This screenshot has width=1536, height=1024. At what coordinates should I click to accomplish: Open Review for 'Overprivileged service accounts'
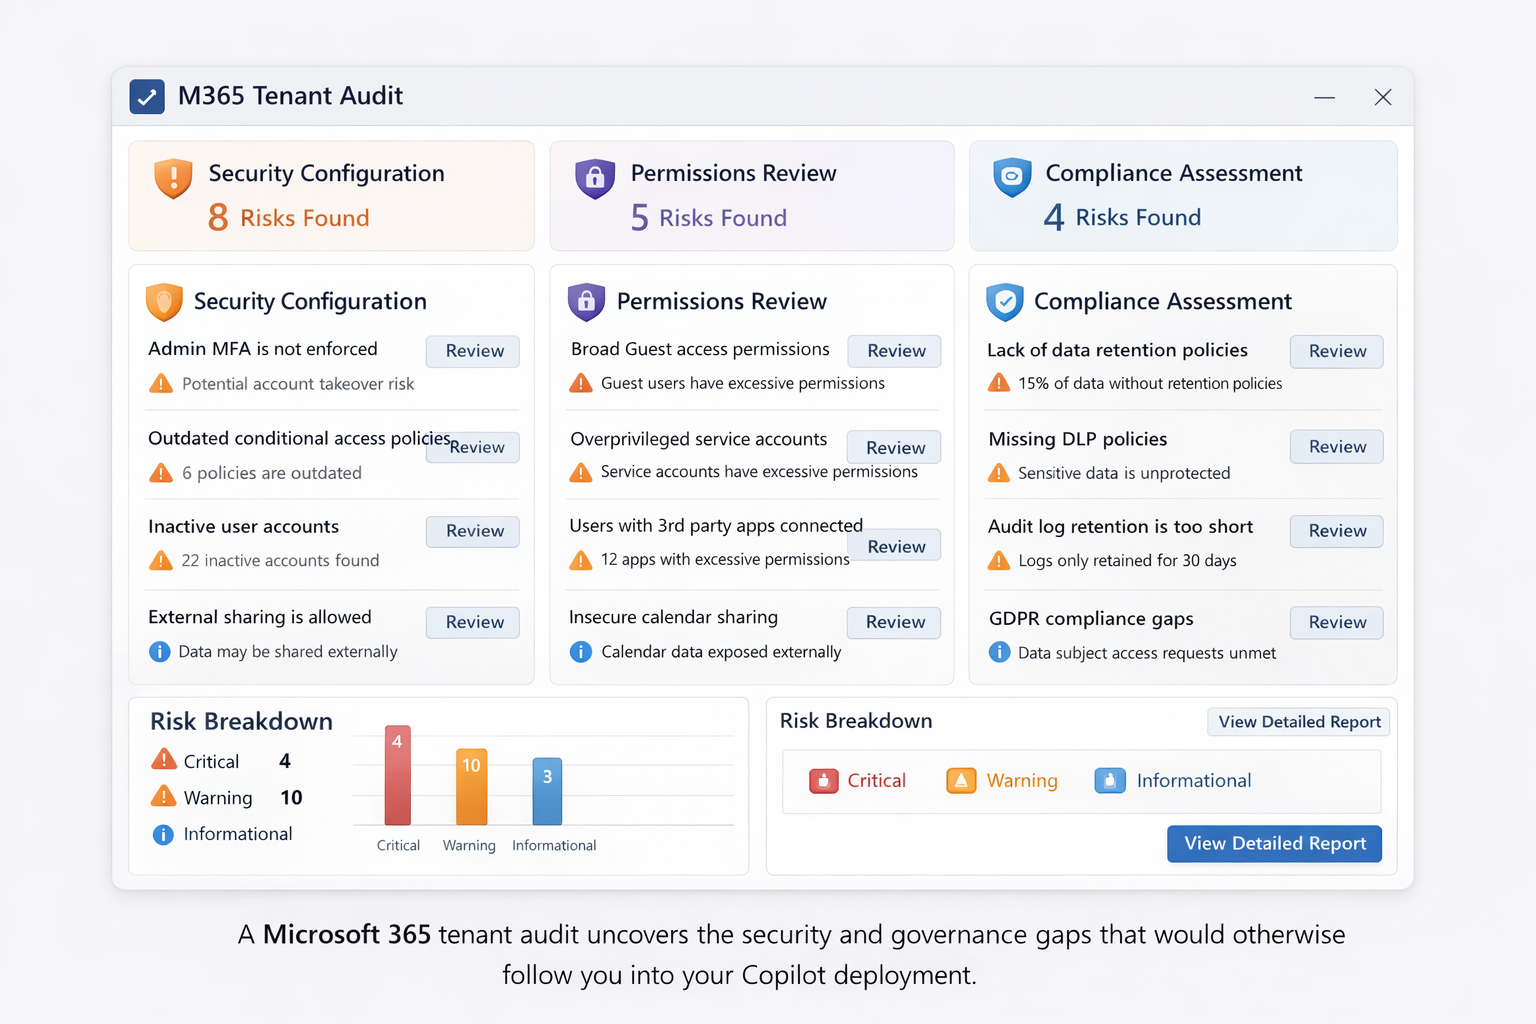click(x=894, y=447)
